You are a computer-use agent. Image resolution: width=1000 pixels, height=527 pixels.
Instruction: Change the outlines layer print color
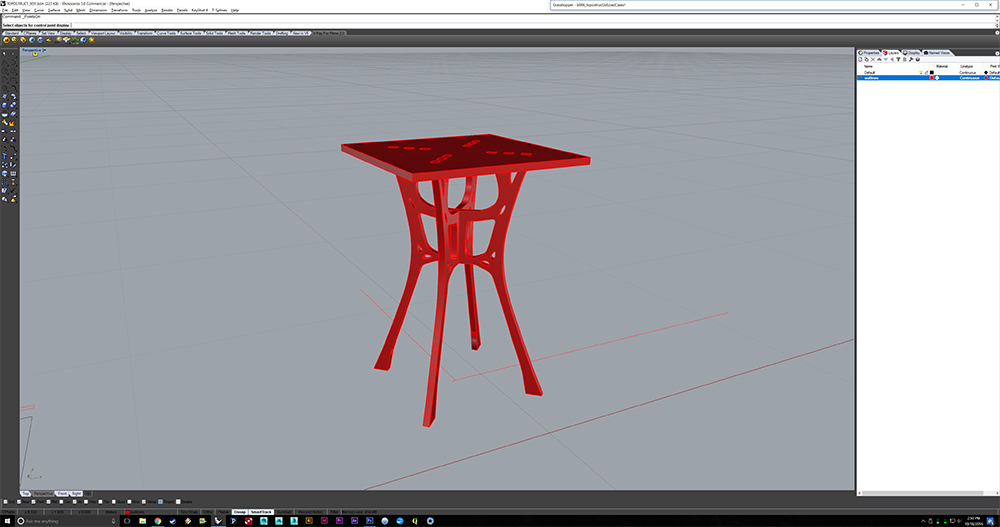point(986,78)
